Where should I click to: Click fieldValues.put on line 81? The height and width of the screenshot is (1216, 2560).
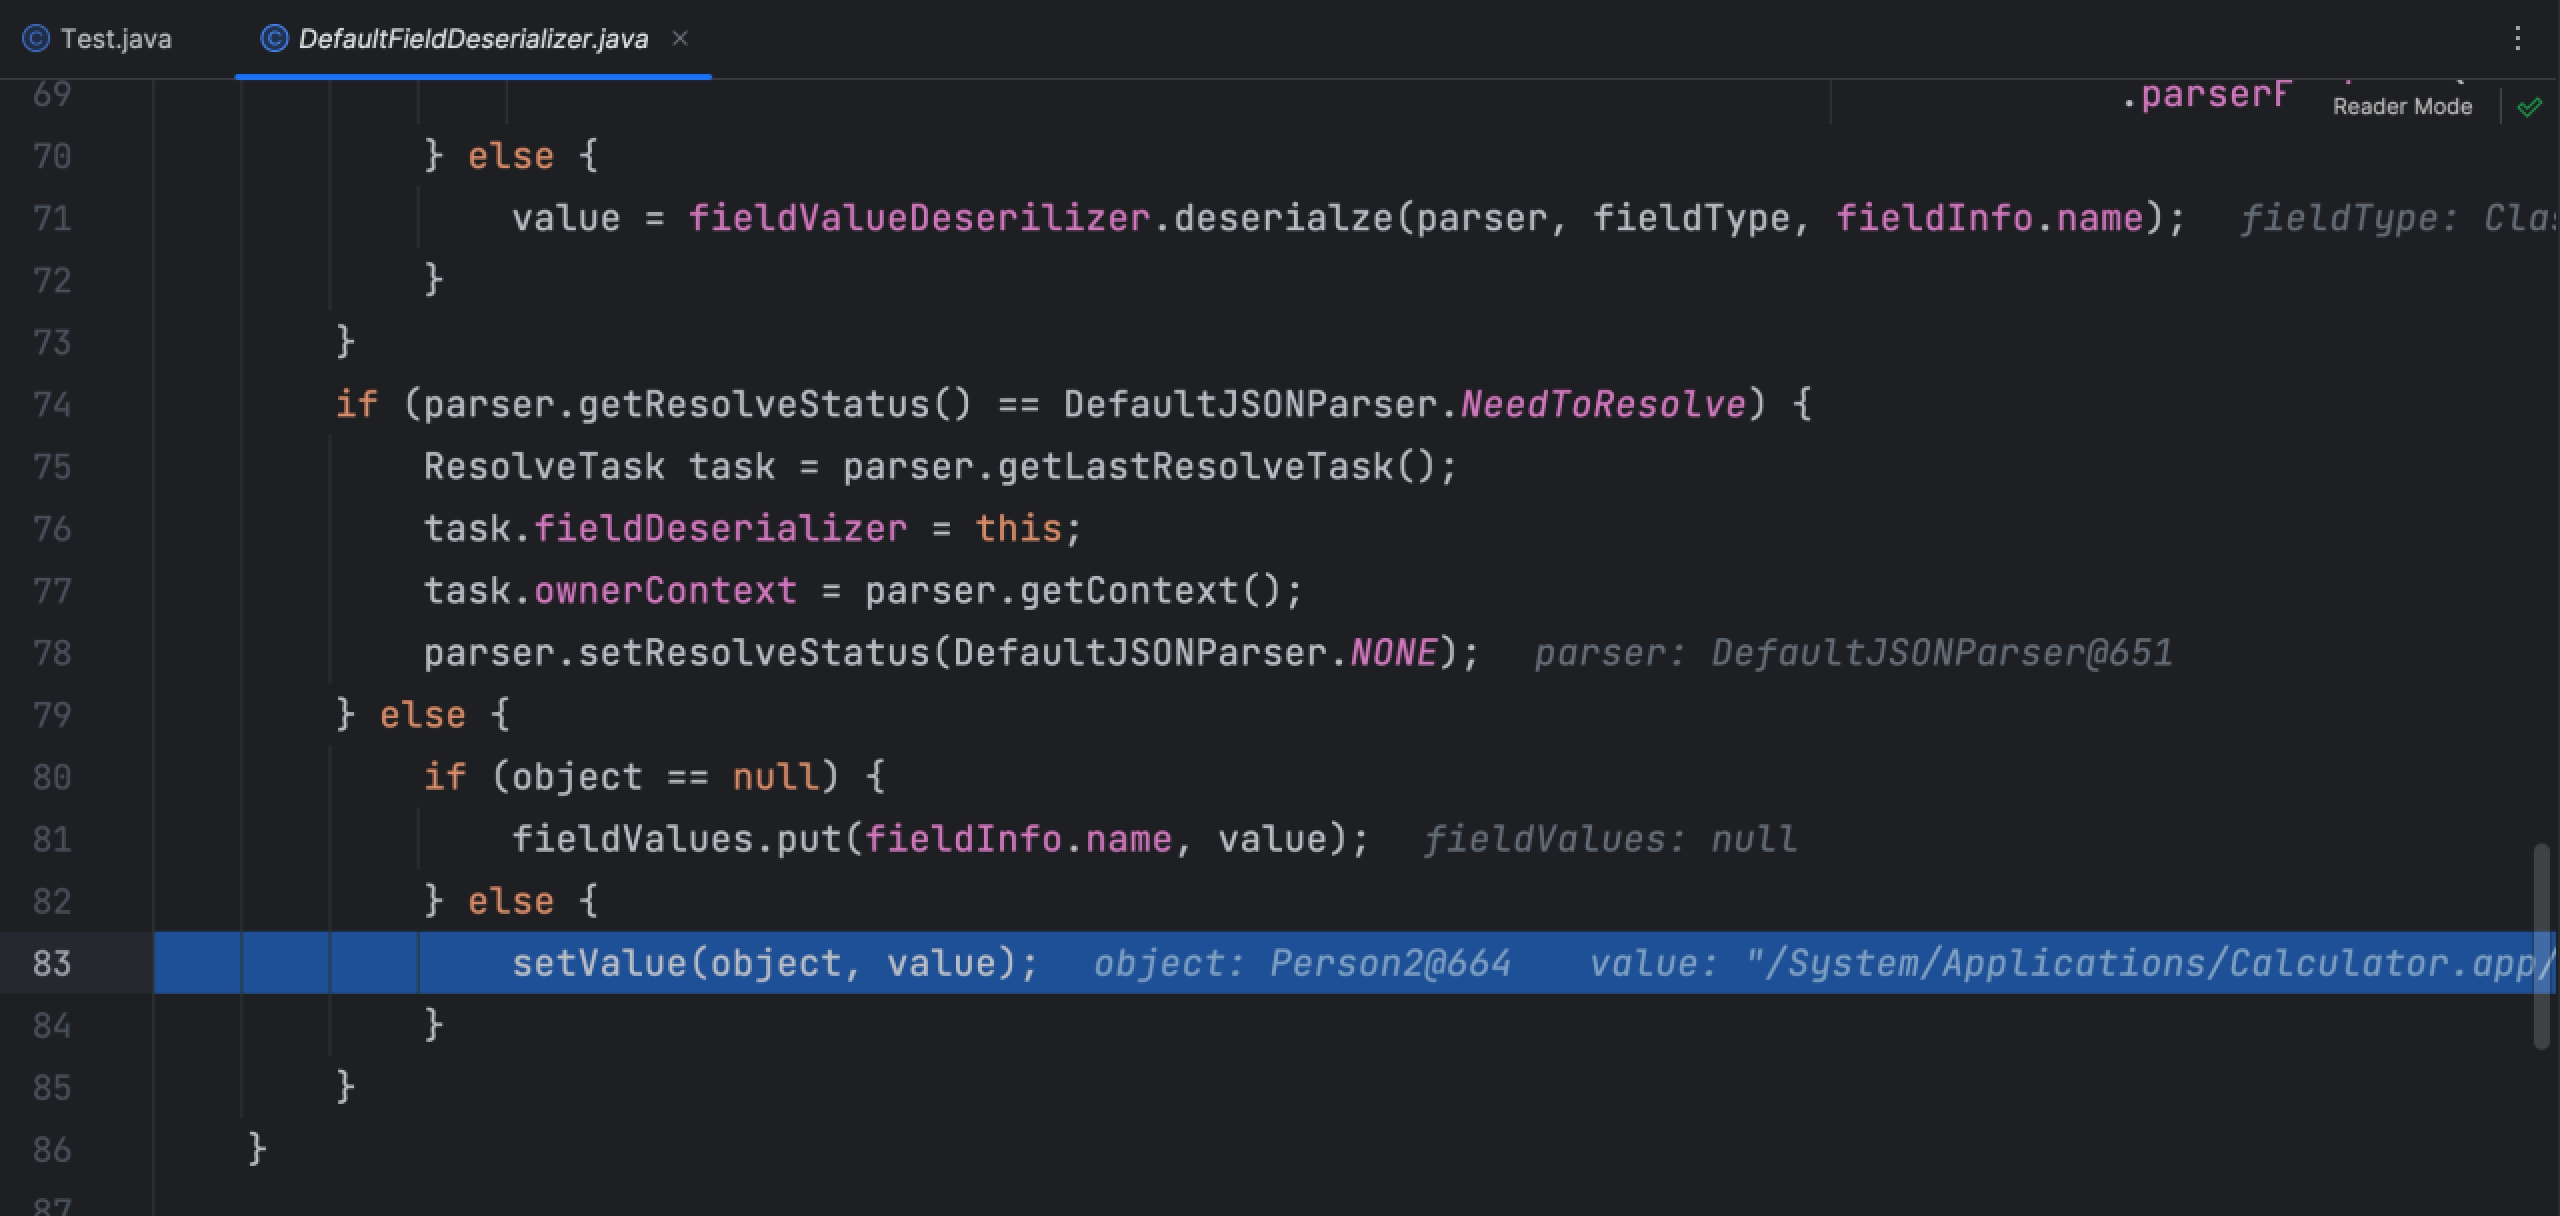(677, 839)
